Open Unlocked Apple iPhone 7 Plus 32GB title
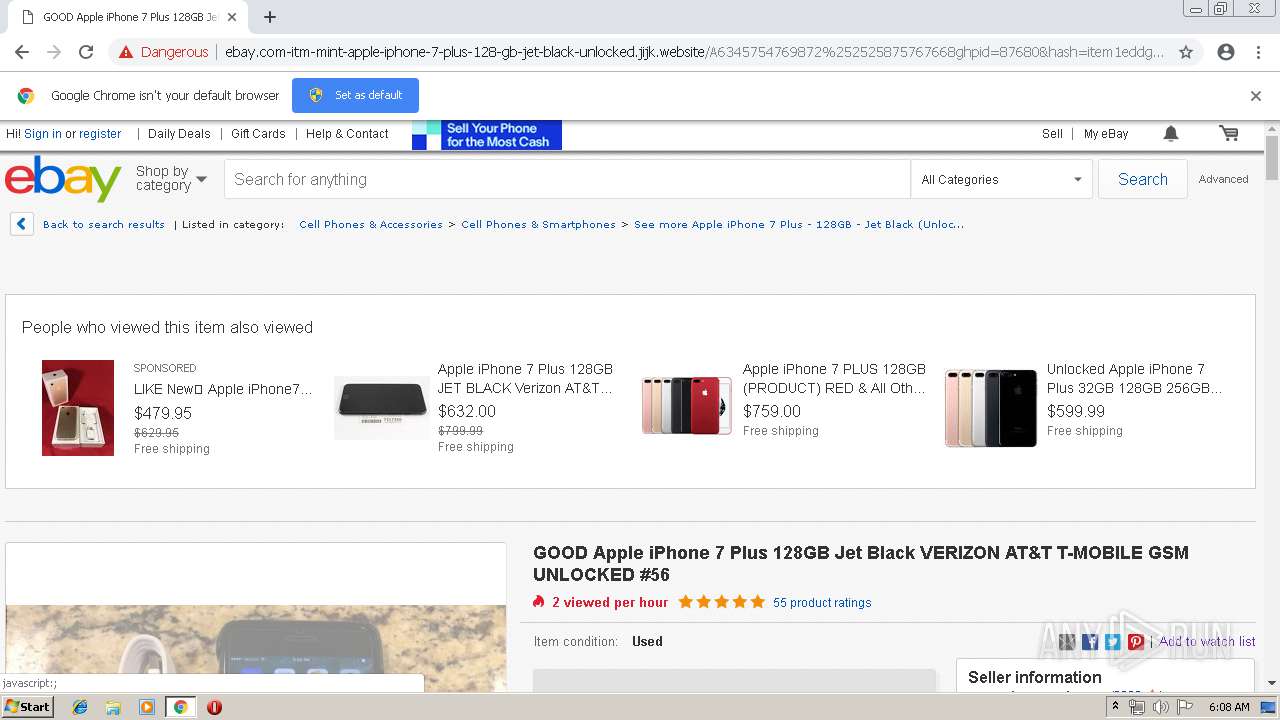Screen dimensions: 1280x720 [x=1134, y=378]
